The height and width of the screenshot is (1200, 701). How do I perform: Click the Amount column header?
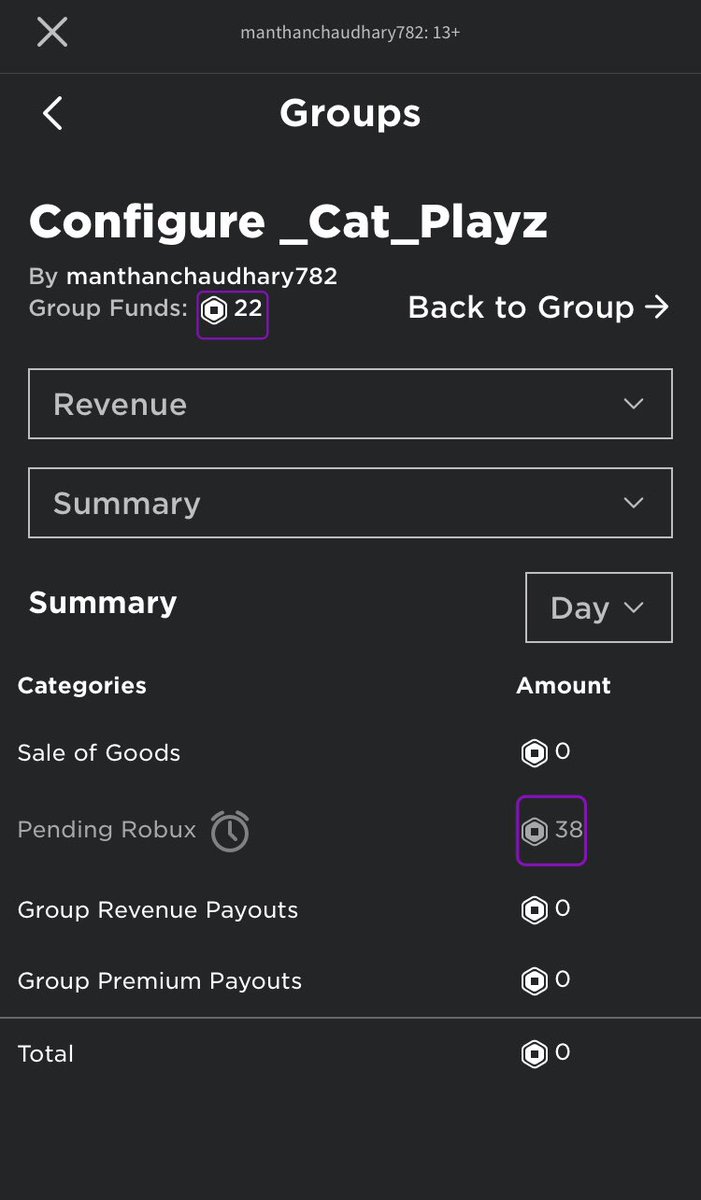(x=563, y=686)
